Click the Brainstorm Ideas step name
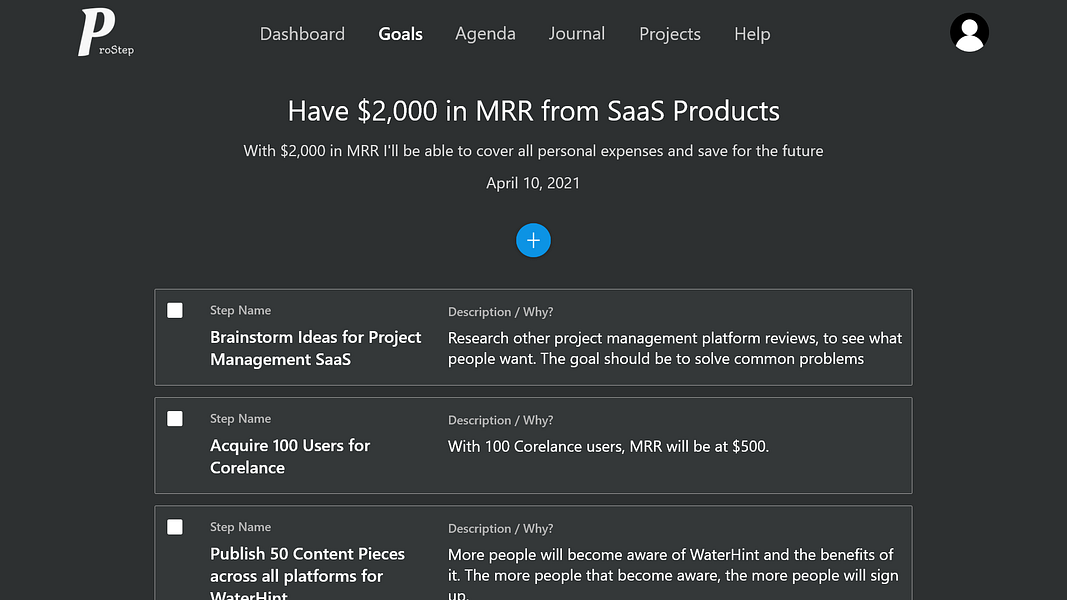 315,348
